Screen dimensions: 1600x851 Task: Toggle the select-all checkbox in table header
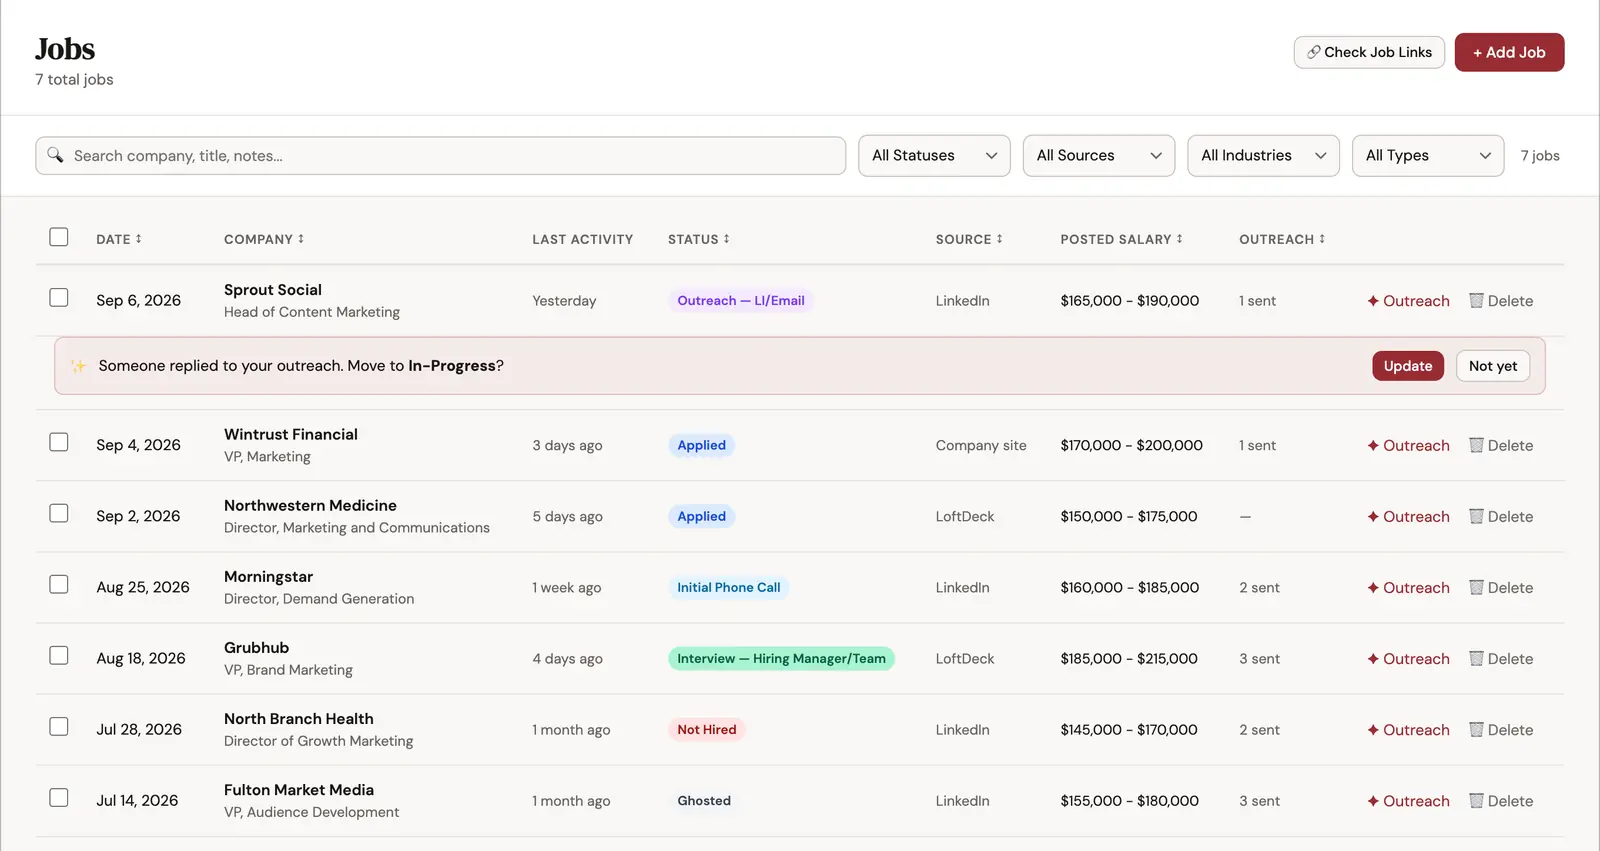59,237
